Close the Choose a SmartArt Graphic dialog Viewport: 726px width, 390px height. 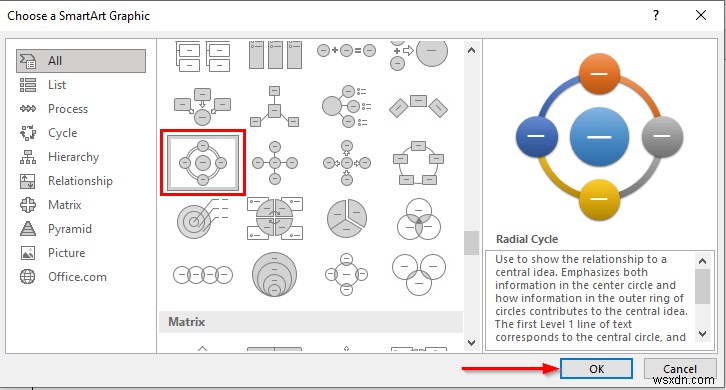point(701,15)
